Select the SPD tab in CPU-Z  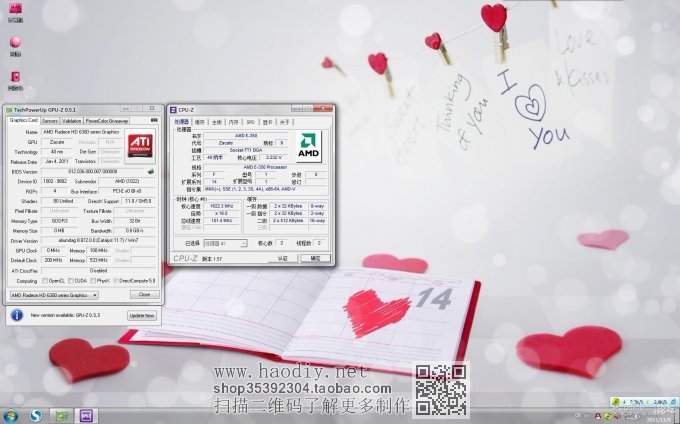[250, 121]
